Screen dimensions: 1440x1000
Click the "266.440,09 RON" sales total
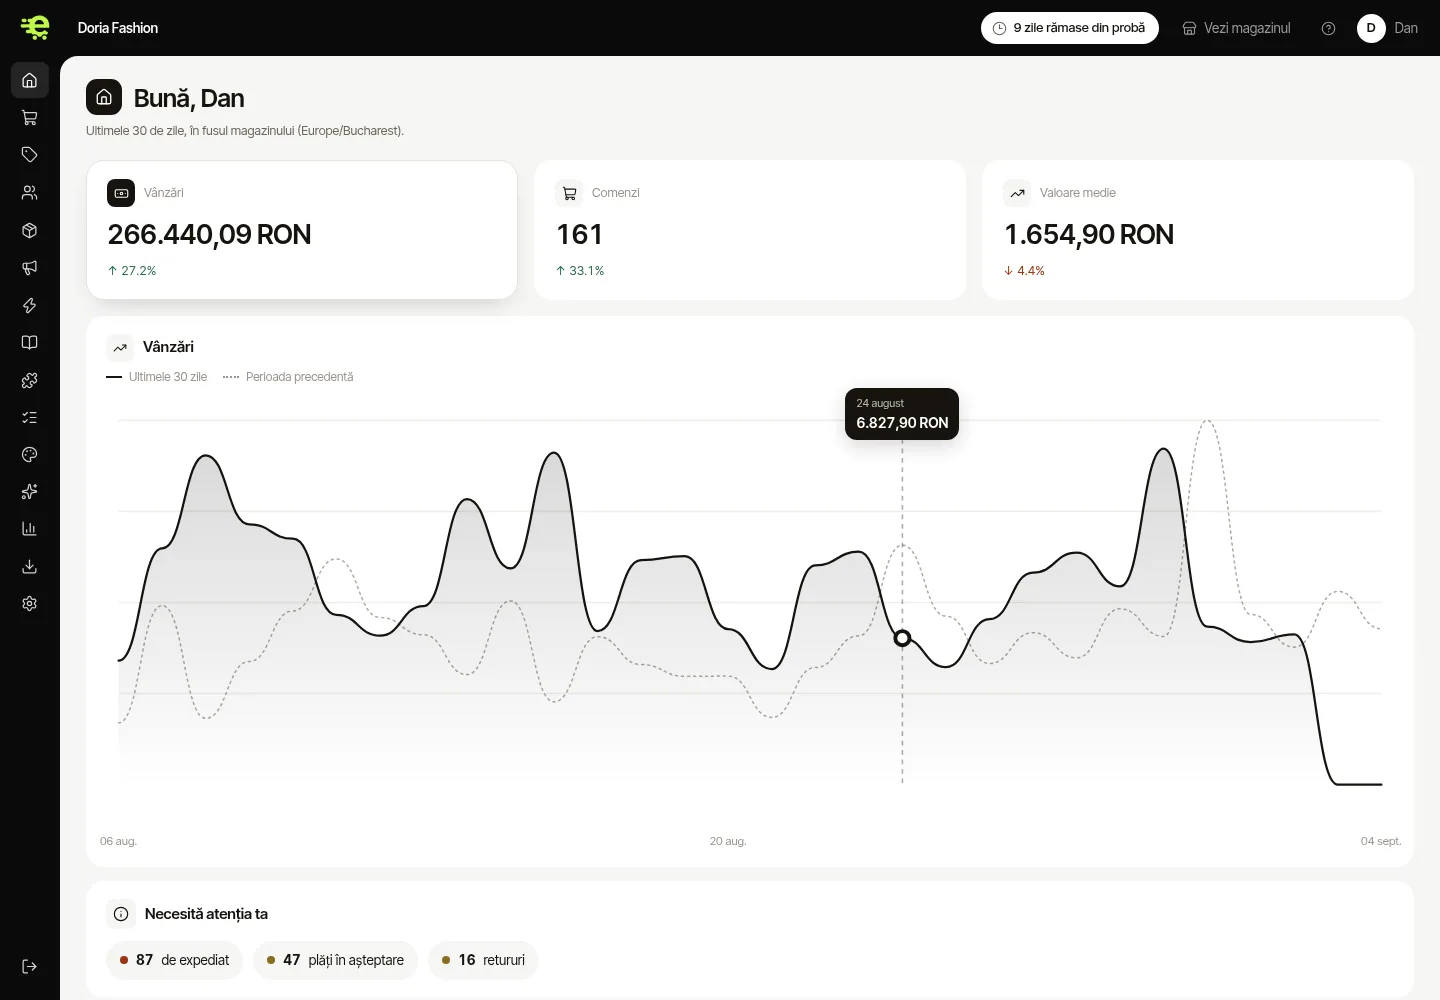pyautogui.click(x=209, y=234)
